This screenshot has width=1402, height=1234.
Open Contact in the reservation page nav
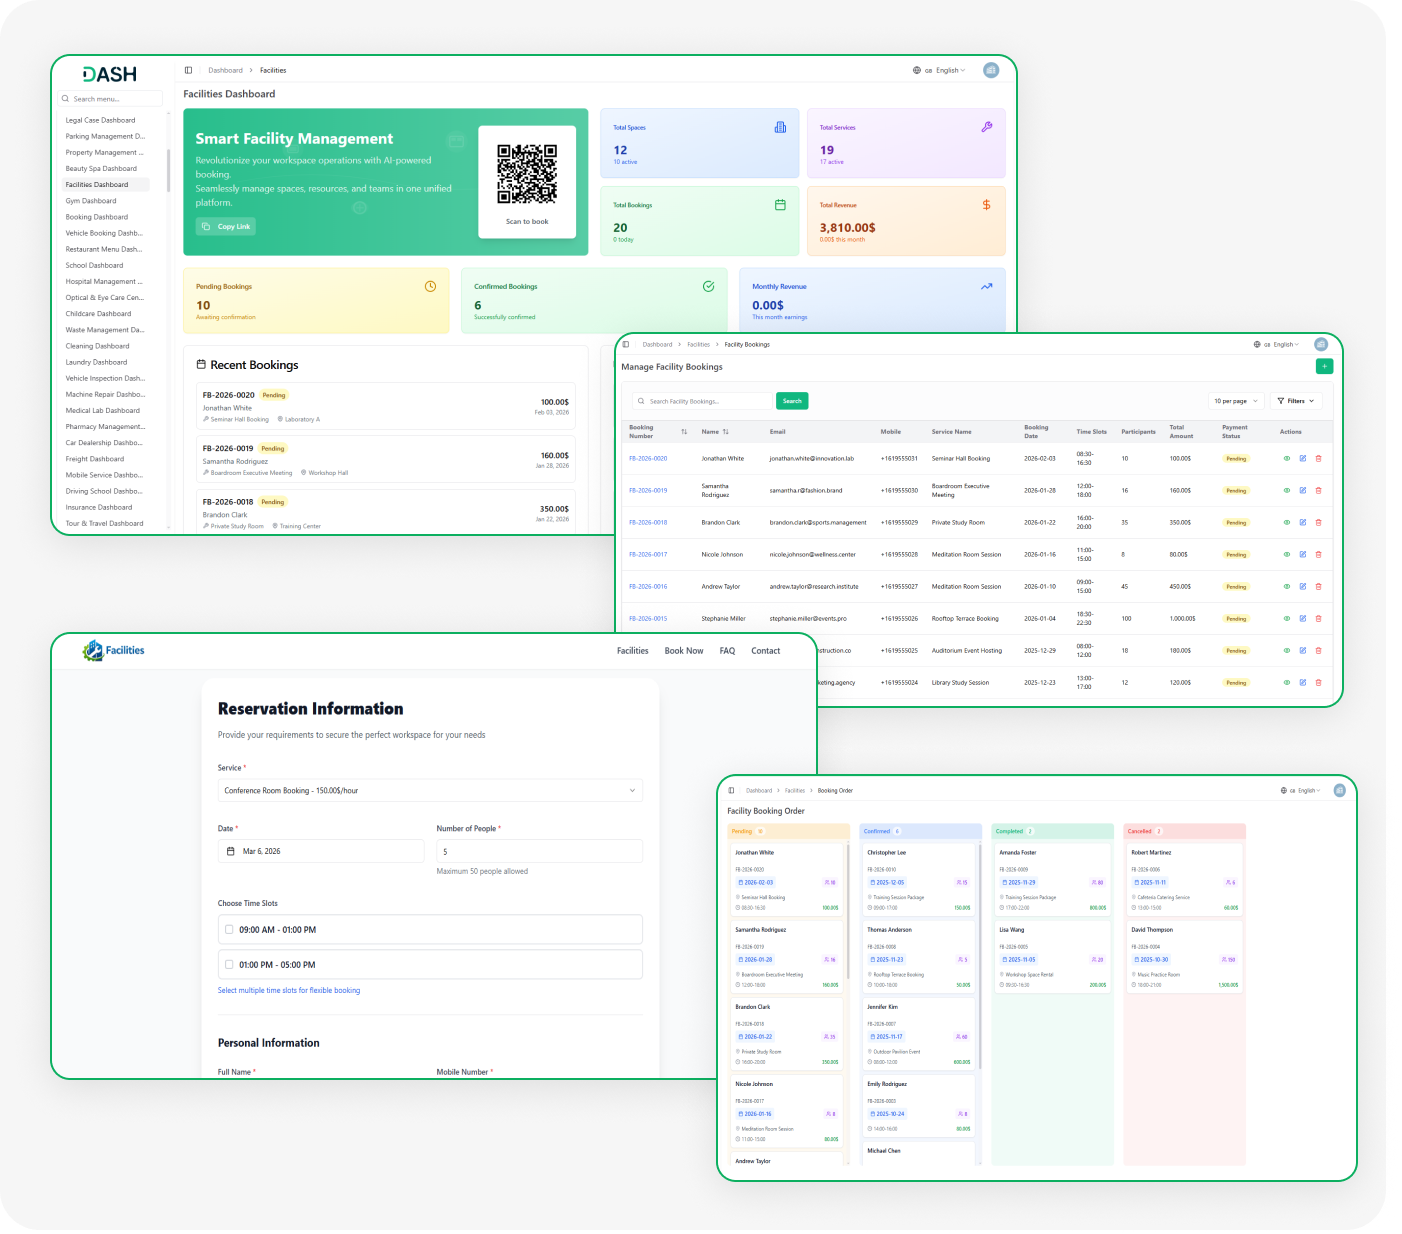pyautogui.click(x=766, y=651)
